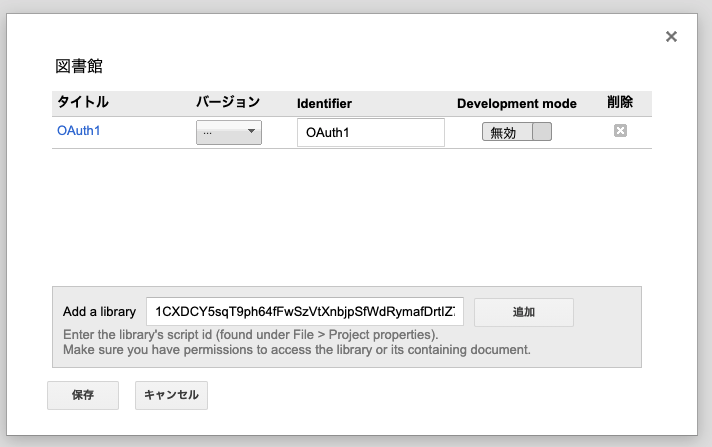Dismiss changes with the キャンセル button
Image resolution: width=712 pixels, height=447 pixels.
click(171, 395)
